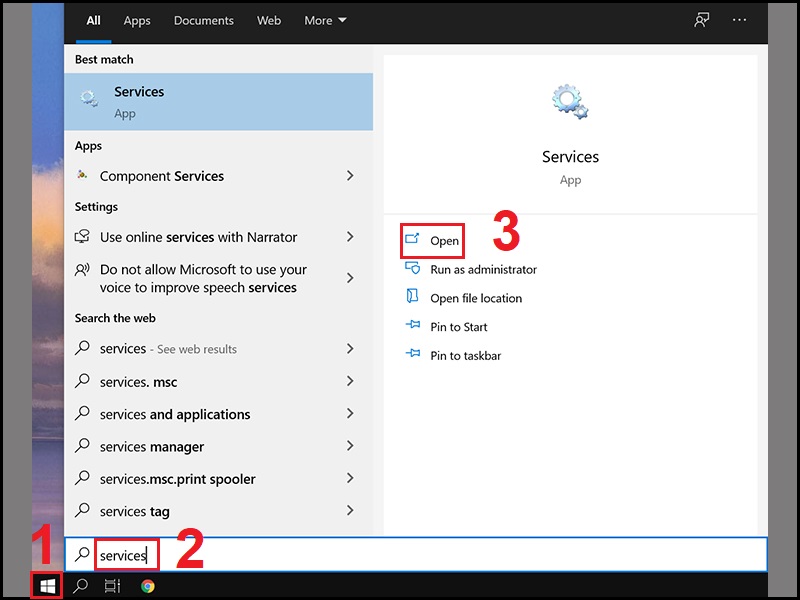Open the More dropdown filter
The height and width of the screenshot is (600, 800).
[326, 20]
